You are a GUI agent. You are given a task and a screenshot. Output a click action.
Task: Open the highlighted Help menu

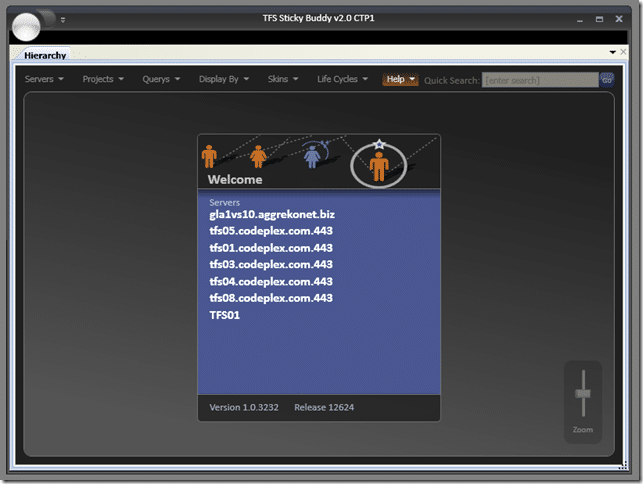coord(401,79)
